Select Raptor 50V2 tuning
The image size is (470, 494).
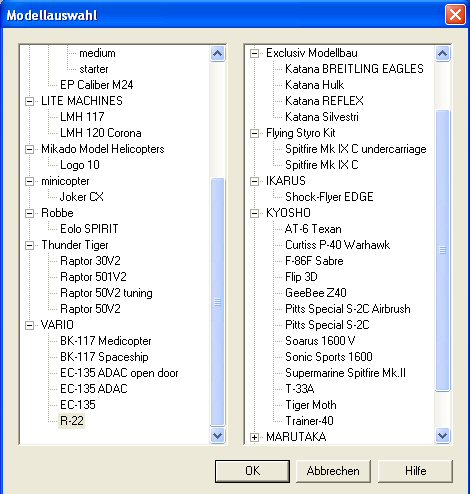[106, 293]
